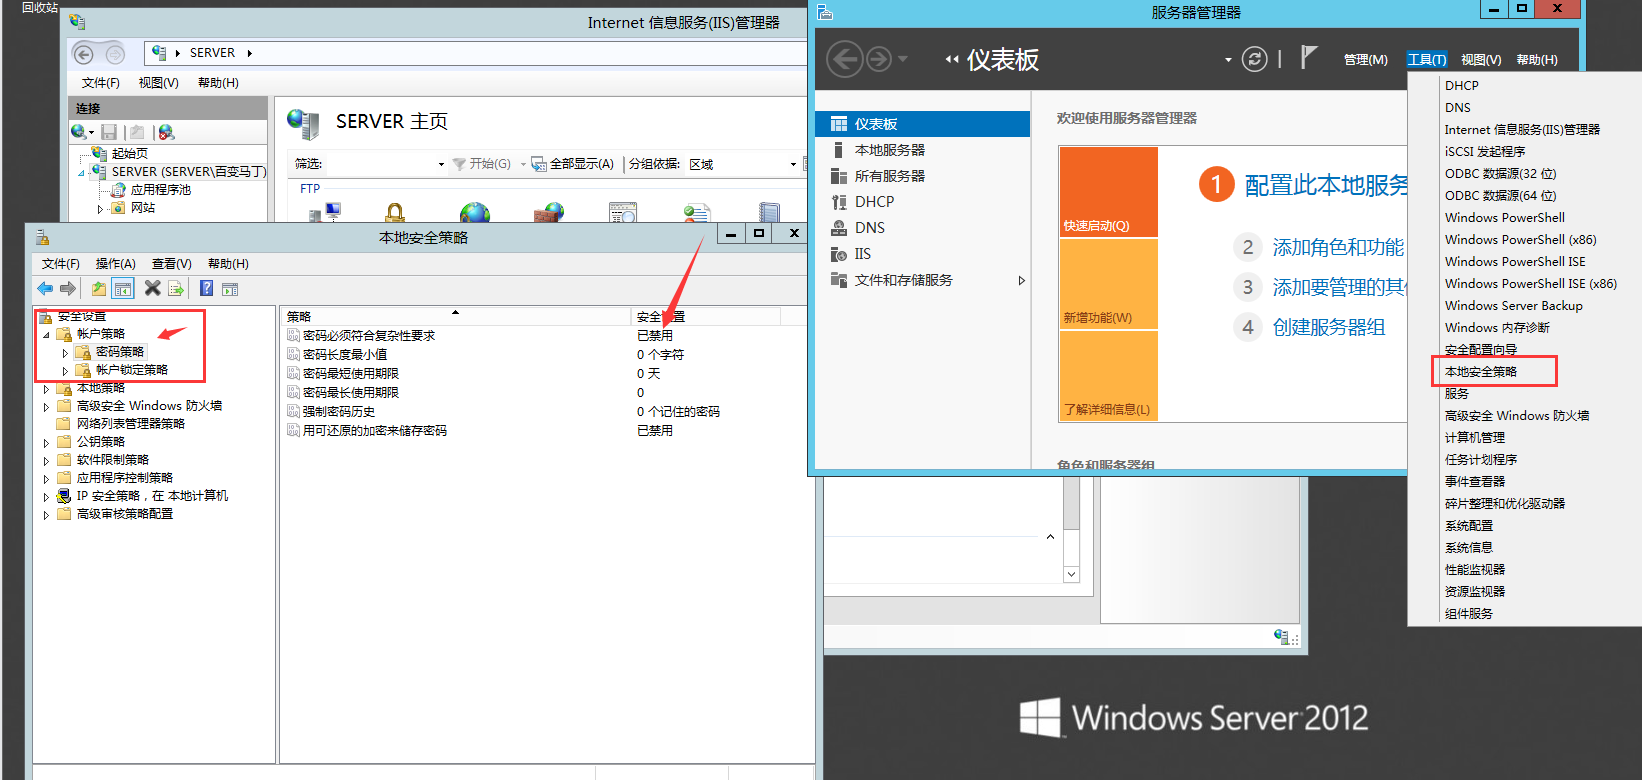Click the 新增功能(W) tile
This screenshot has height=780, width=1642.
tap(1108, 284)
